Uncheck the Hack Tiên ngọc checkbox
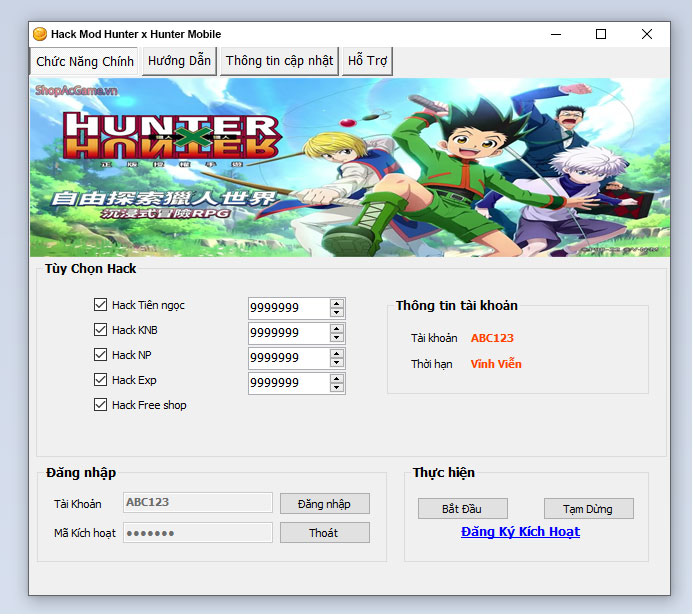 click(x=100, y=305)
